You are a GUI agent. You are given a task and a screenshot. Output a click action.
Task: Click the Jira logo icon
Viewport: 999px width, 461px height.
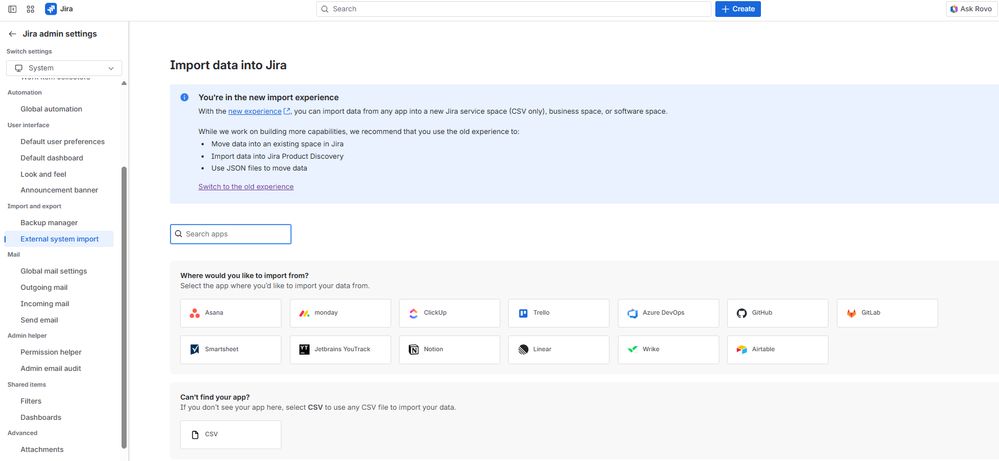[50, 9]
